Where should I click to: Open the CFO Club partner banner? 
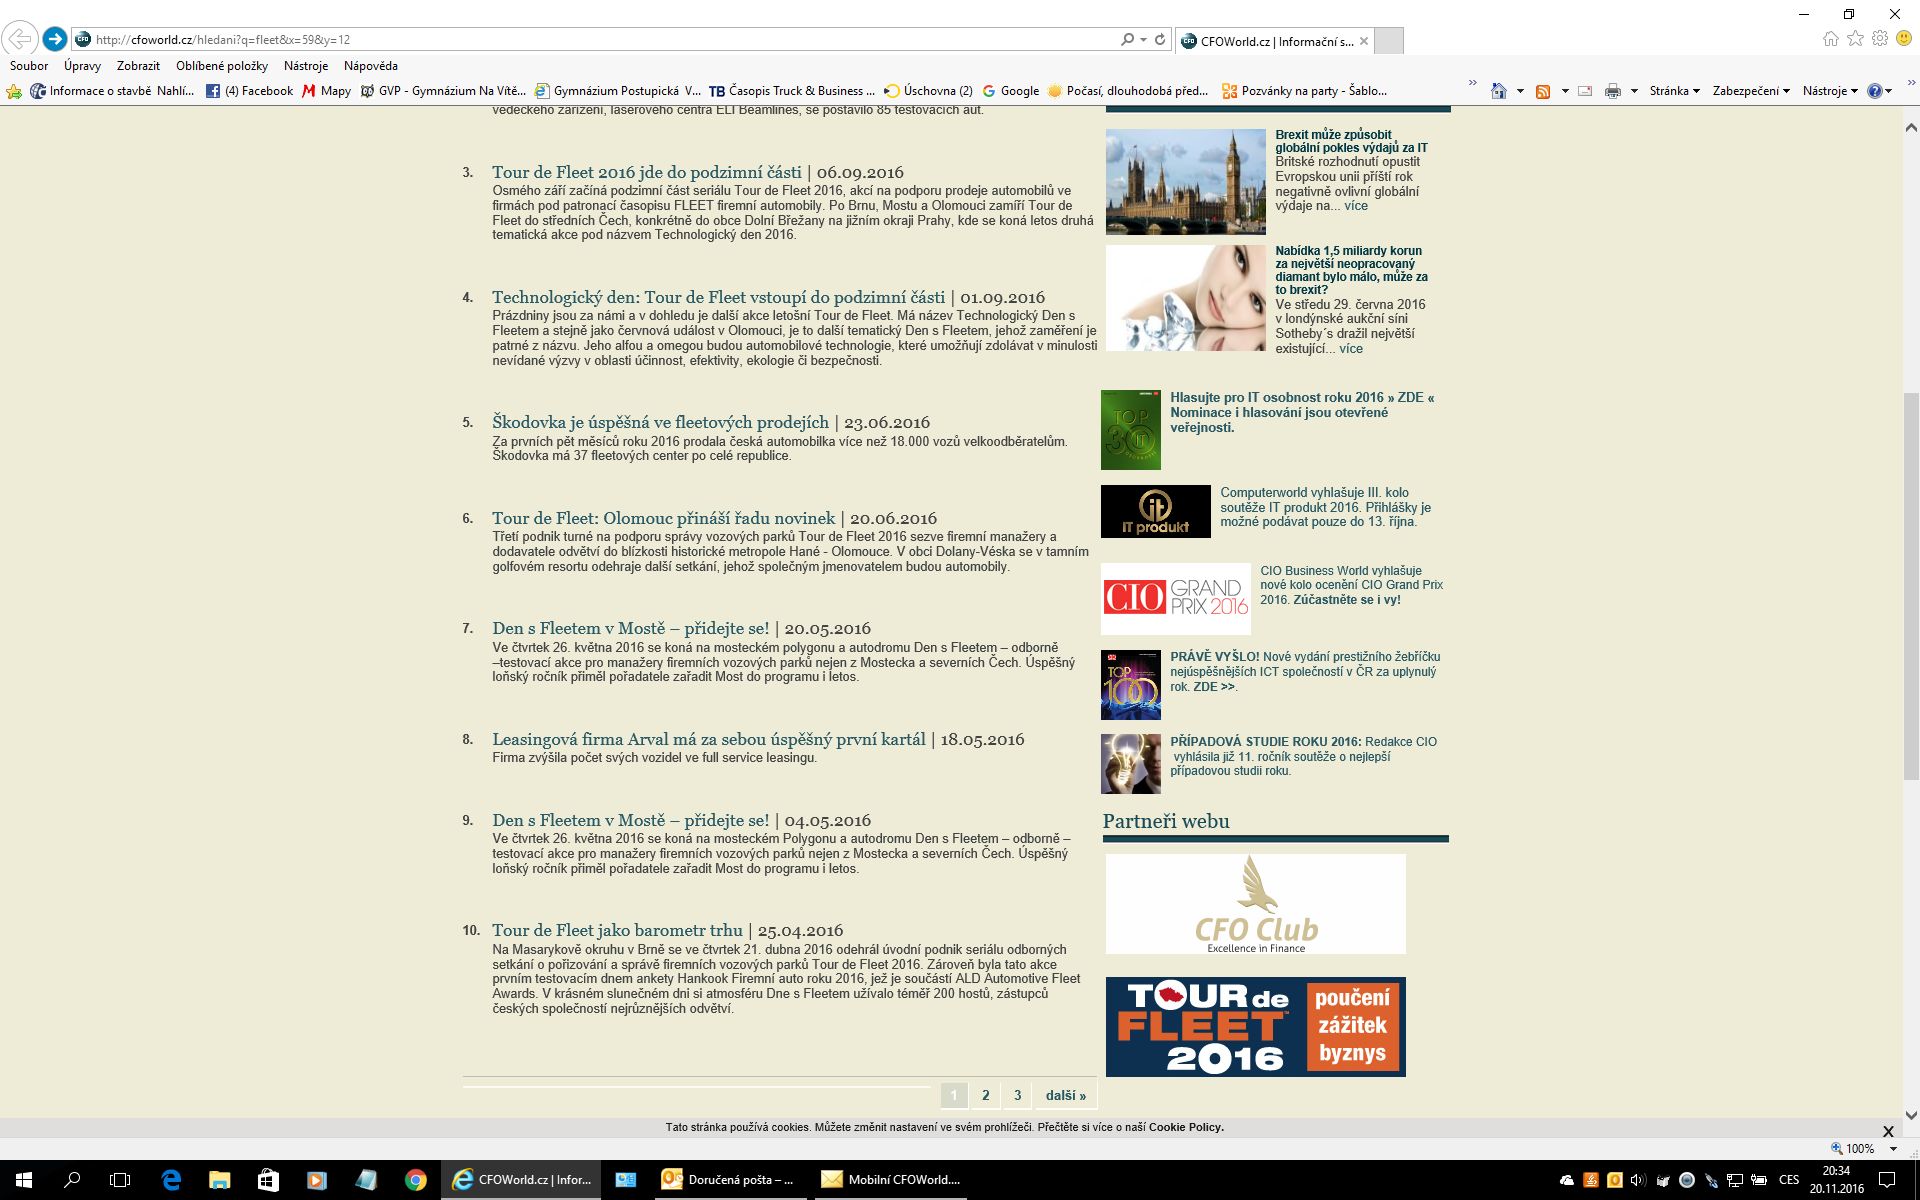pyautogui.click(x=1255, y=904)
